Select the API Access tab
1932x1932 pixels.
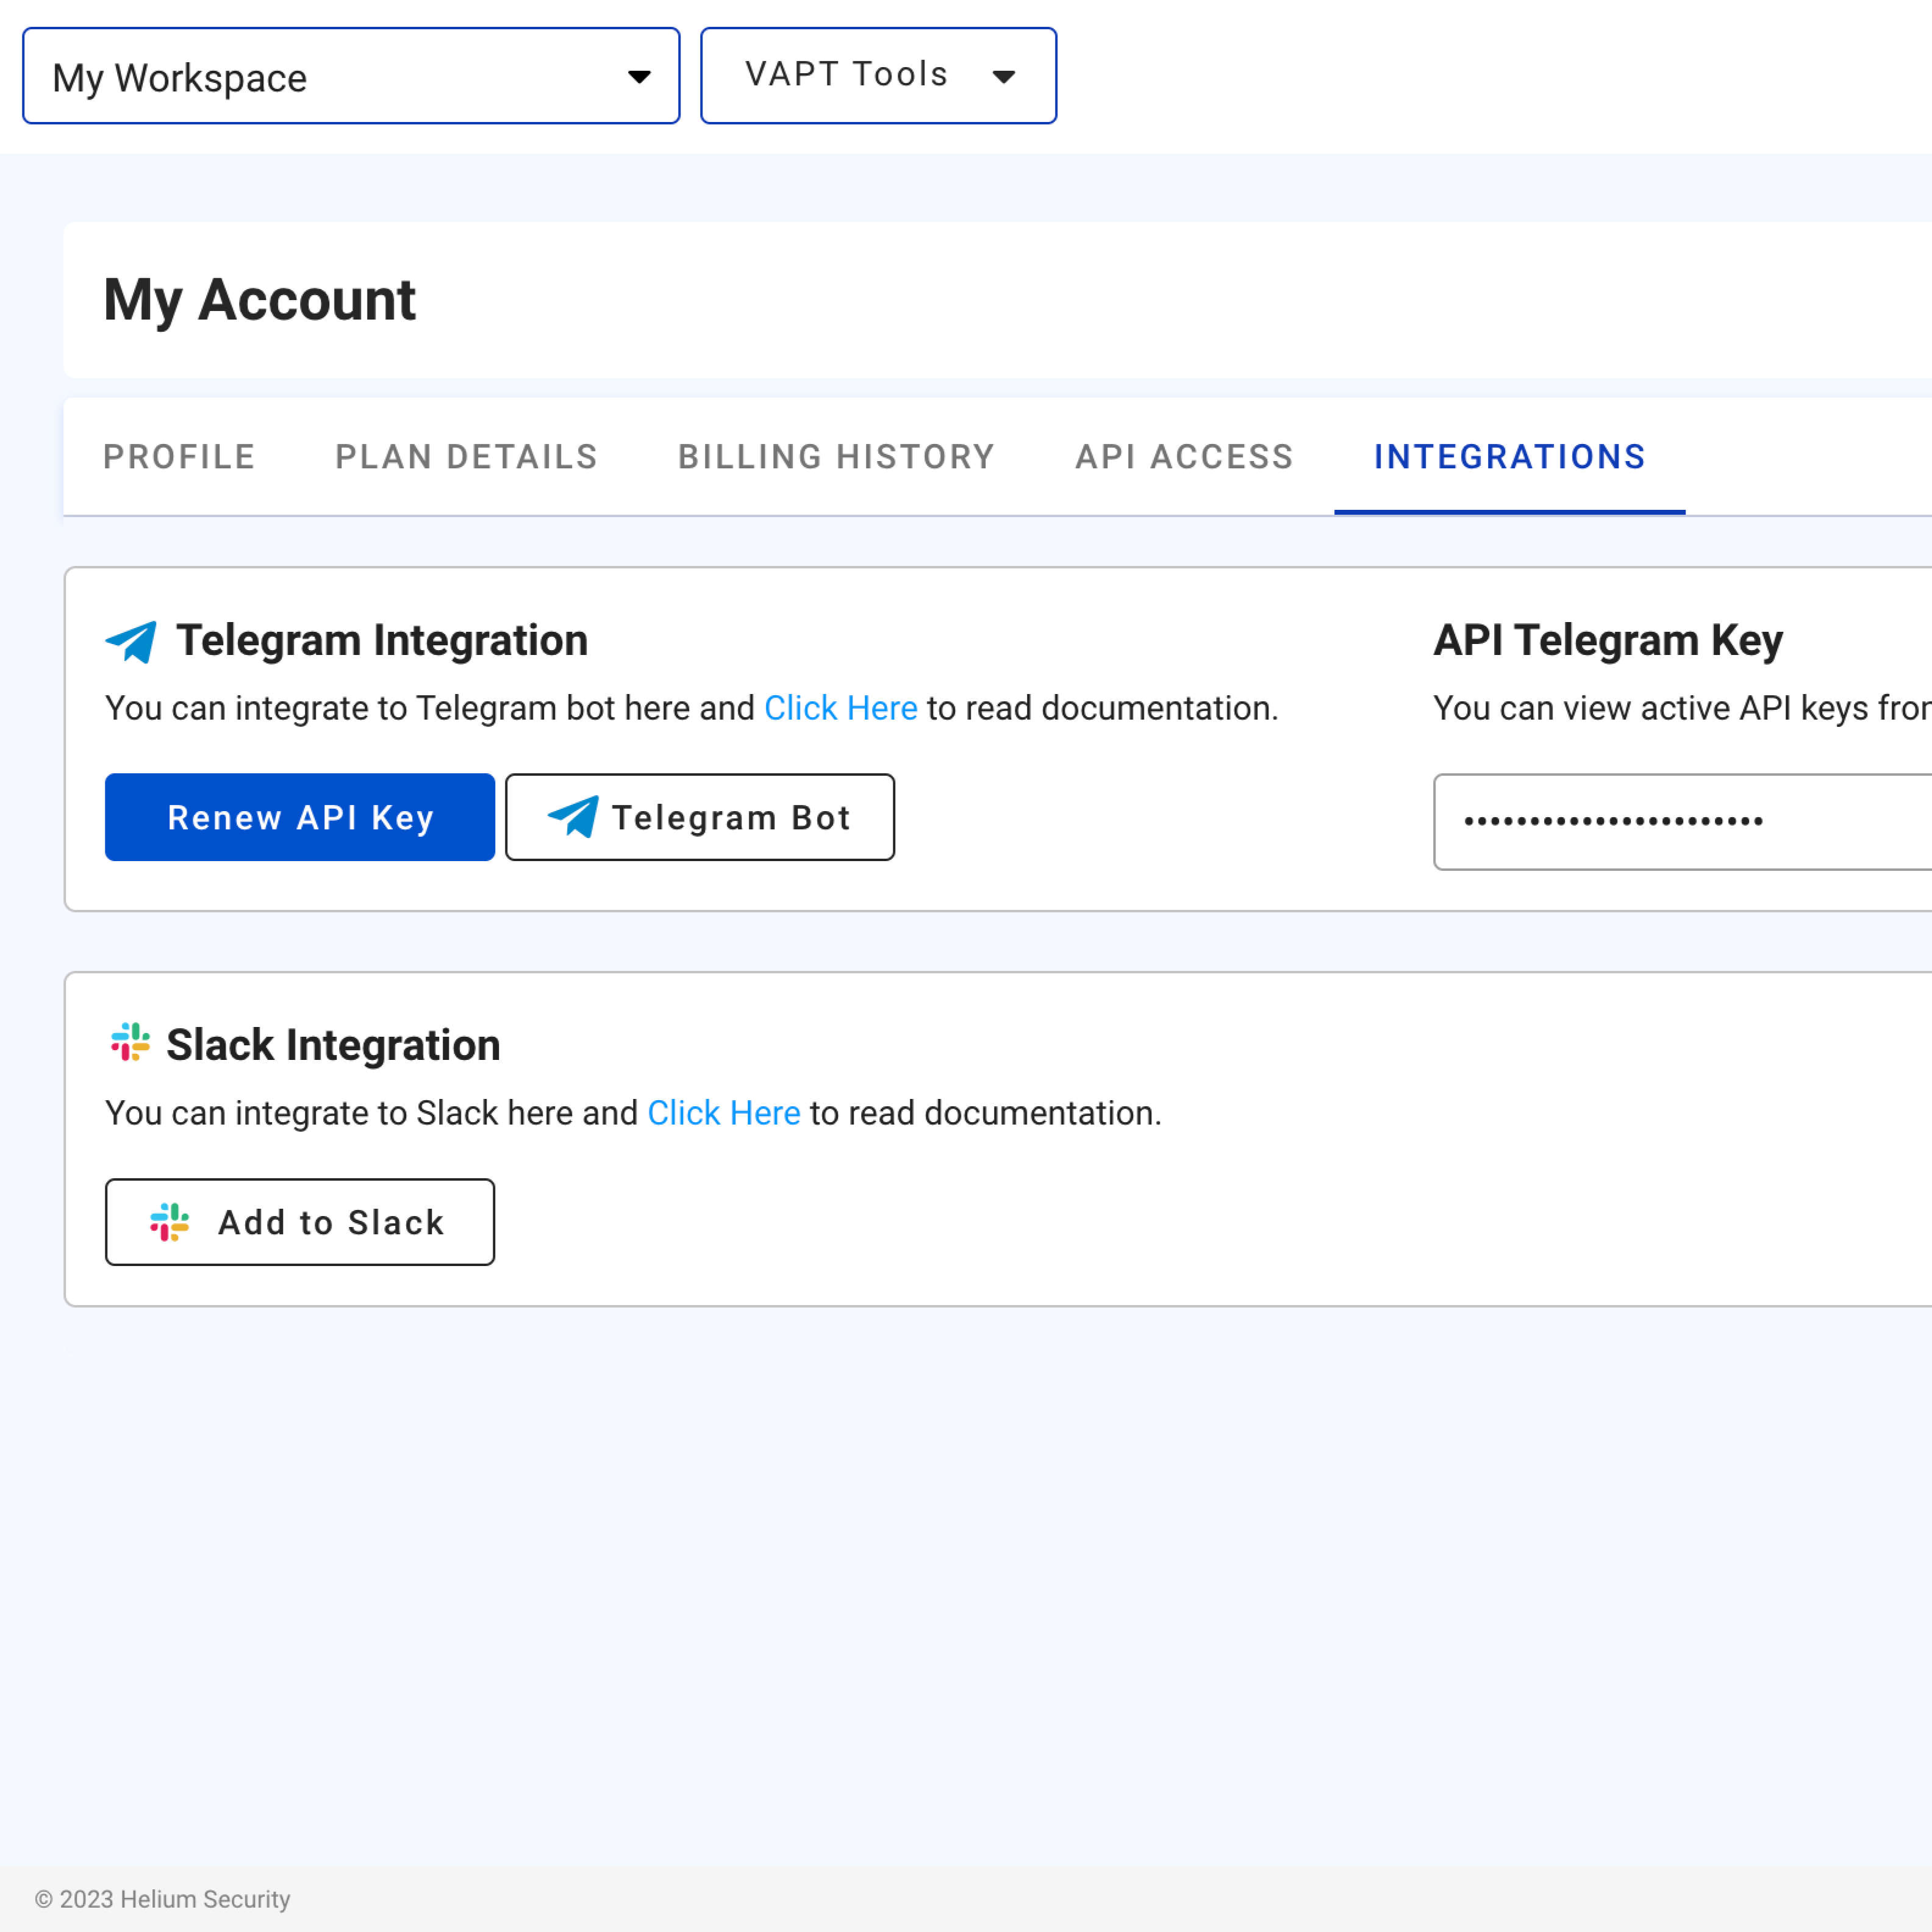[x=1184, y=457]
